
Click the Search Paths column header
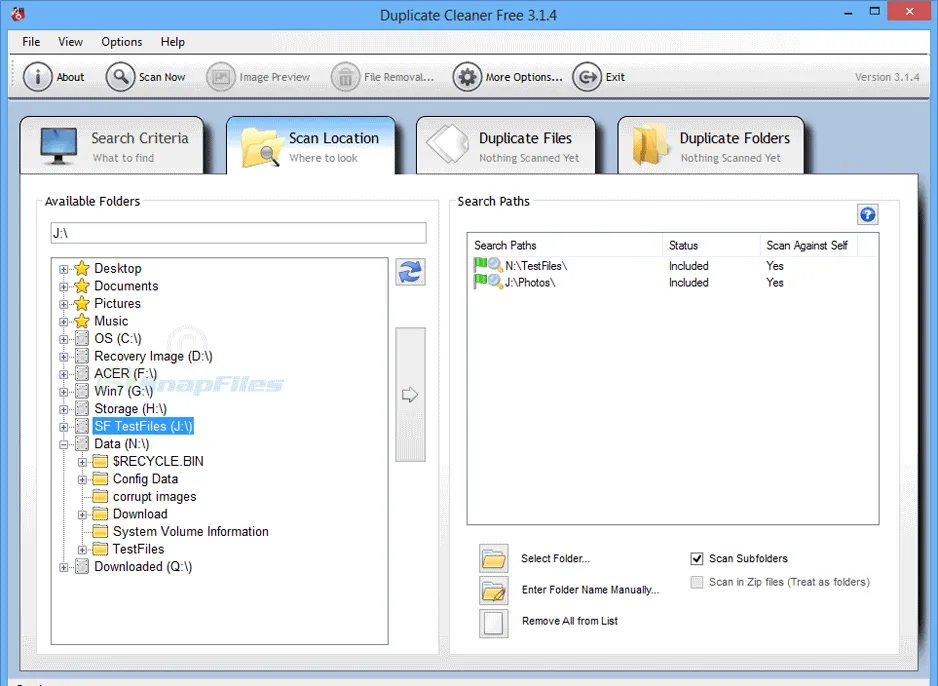[x=565, y=245]
